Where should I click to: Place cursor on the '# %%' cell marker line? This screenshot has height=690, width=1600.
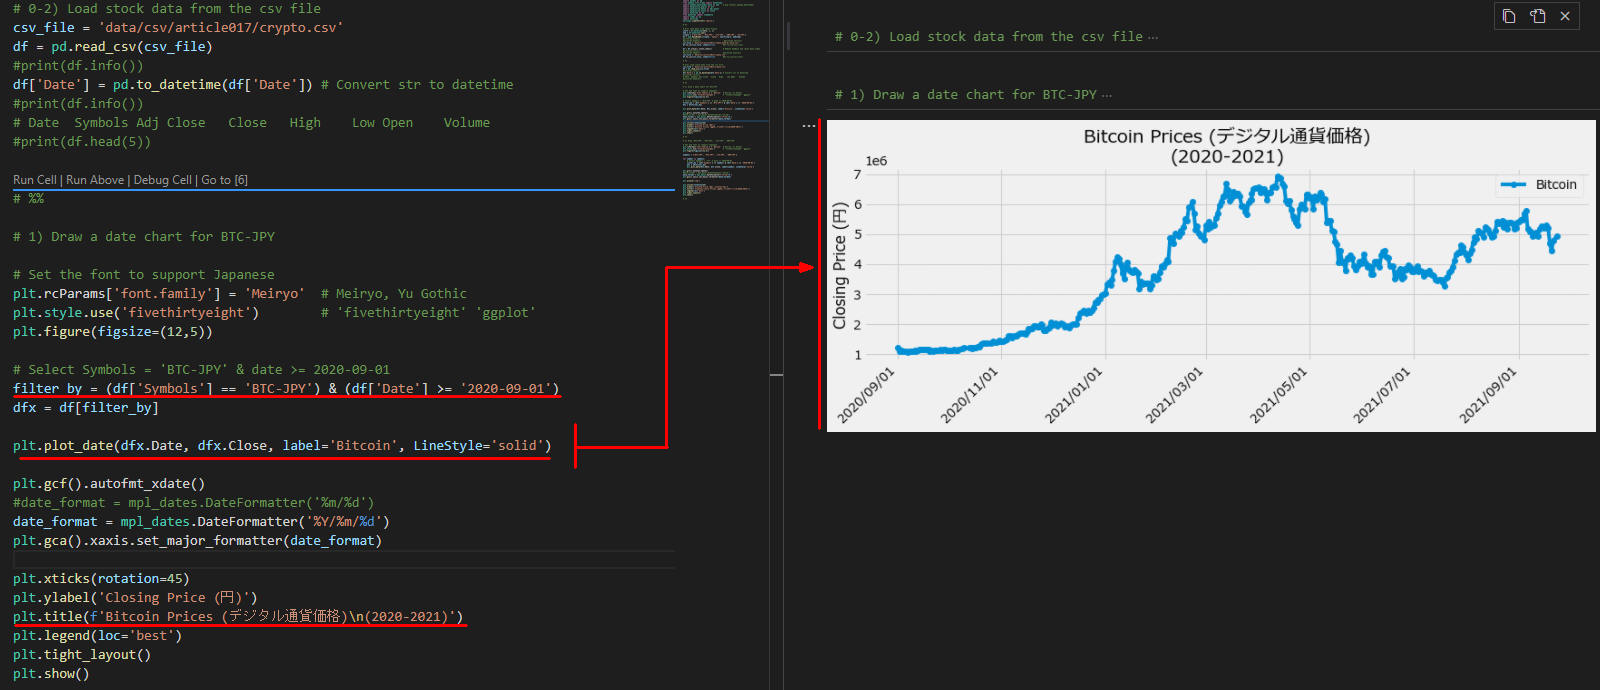tap(28, 199)
